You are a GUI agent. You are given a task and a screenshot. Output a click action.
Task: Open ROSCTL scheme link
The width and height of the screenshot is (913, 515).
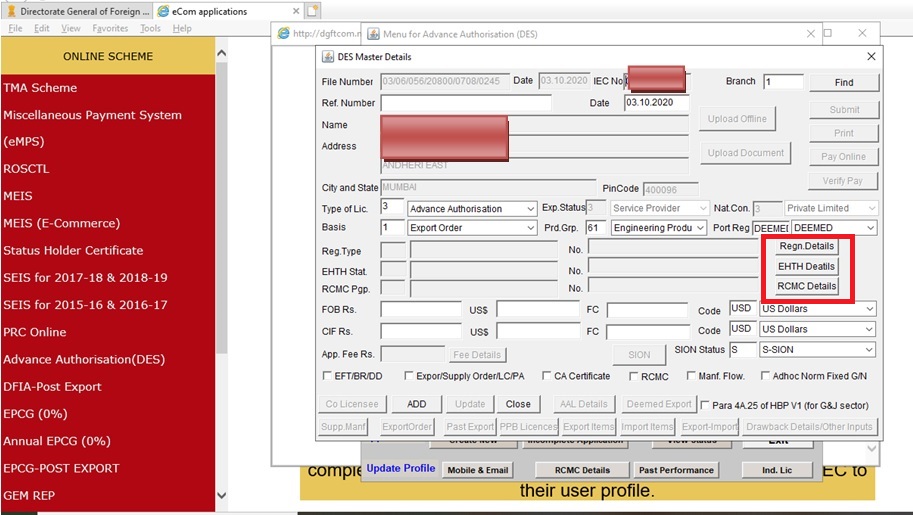pyautogui.click(x=26, y=169)
